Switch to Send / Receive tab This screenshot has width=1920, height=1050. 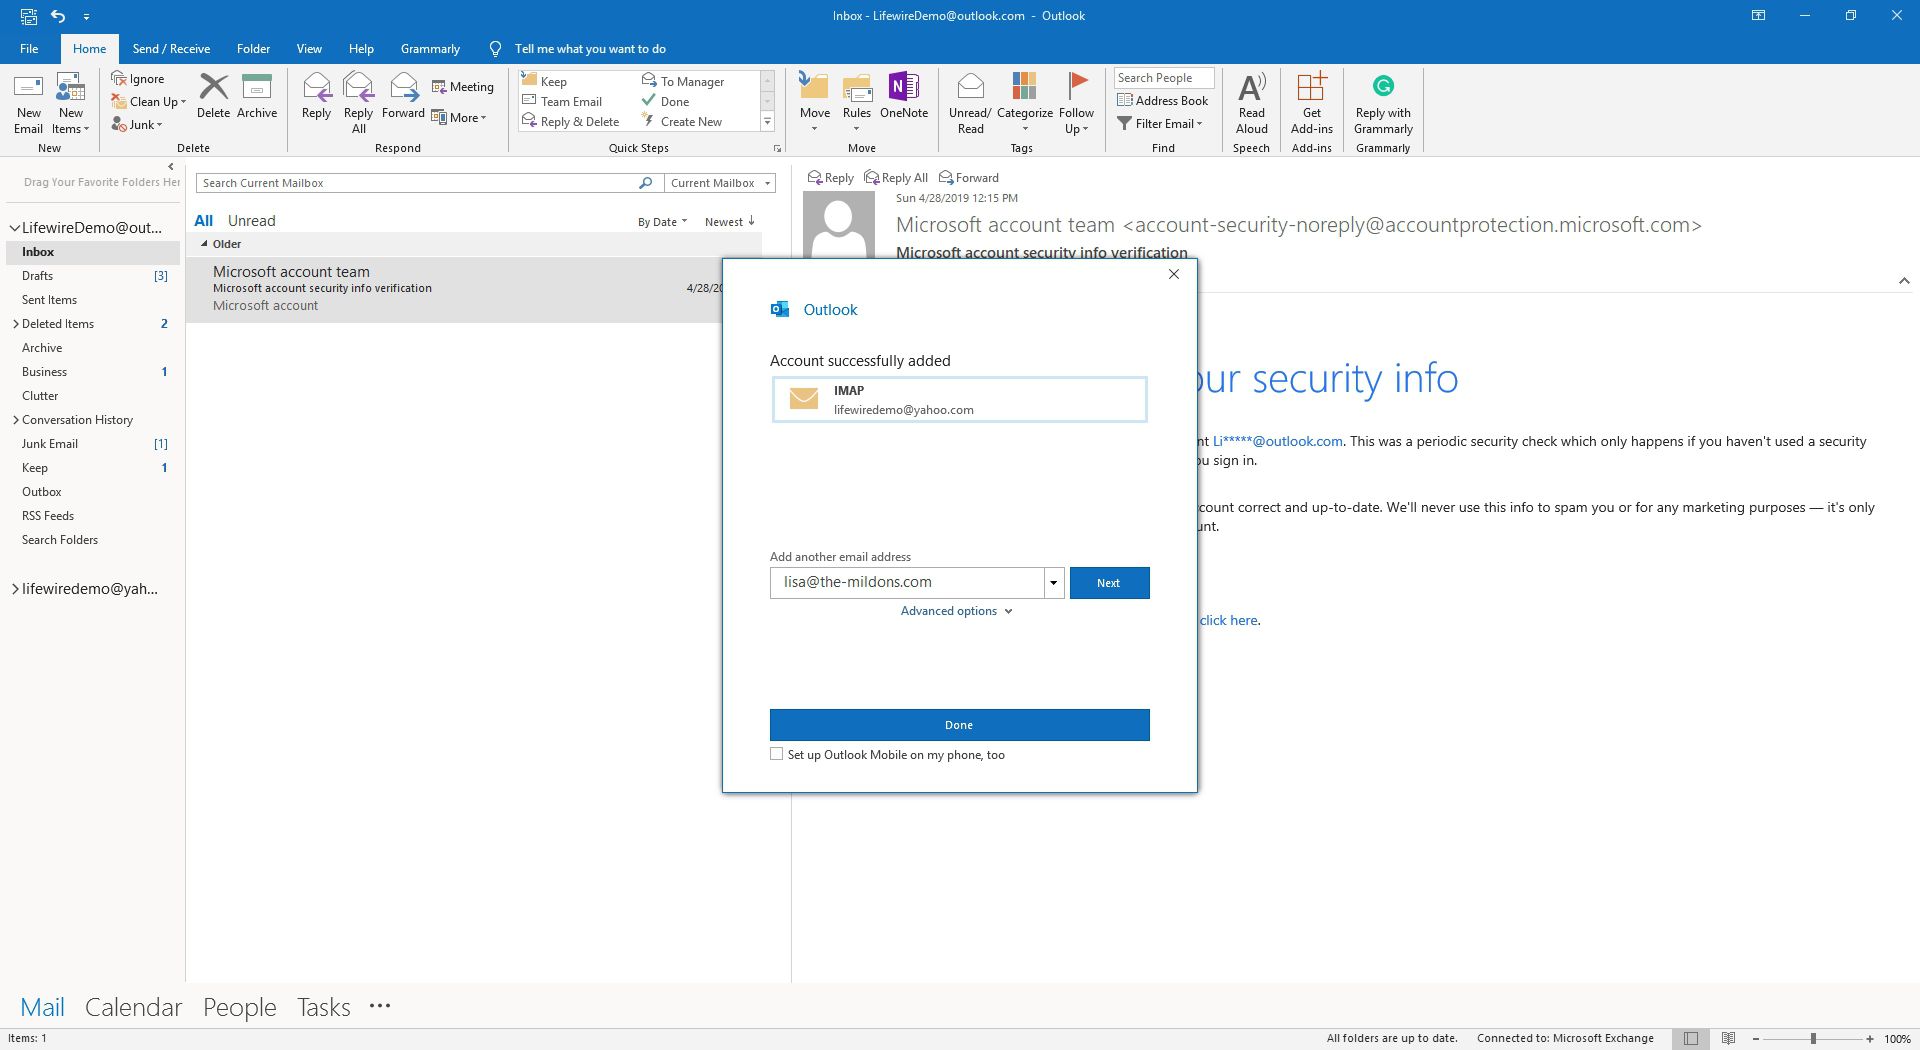pos(171,48)
